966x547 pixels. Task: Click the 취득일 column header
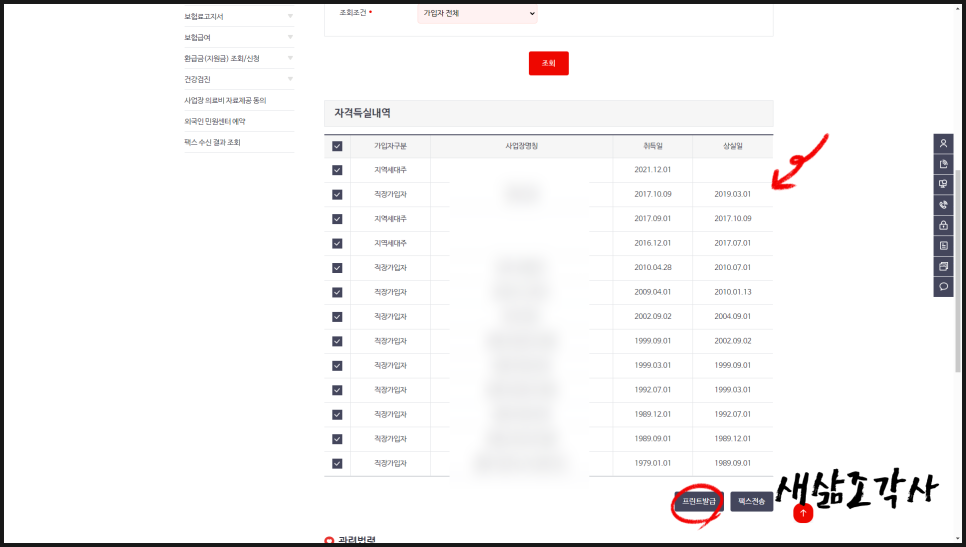pyautogui.click(x=652, y=146)
